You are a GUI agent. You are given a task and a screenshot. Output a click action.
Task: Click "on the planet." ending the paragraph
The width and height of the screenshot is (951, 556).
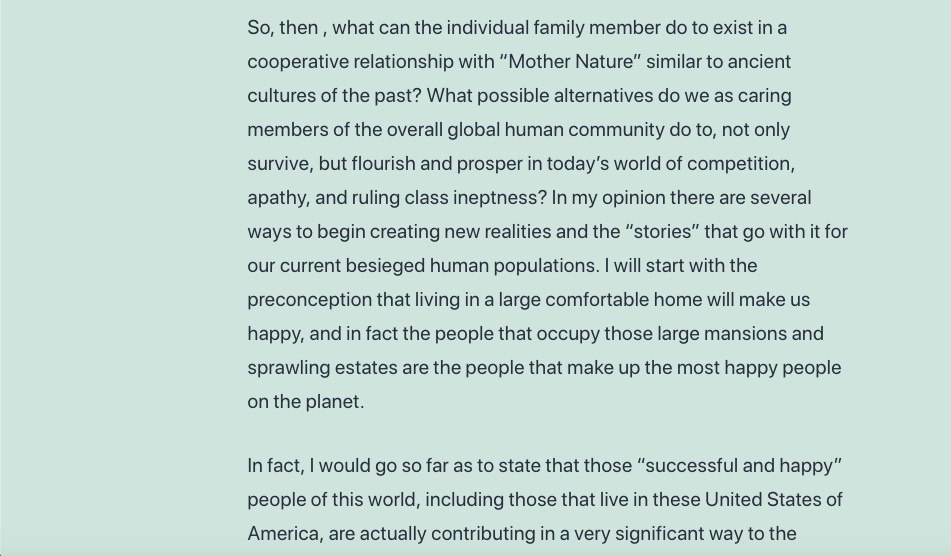[306, 402]
